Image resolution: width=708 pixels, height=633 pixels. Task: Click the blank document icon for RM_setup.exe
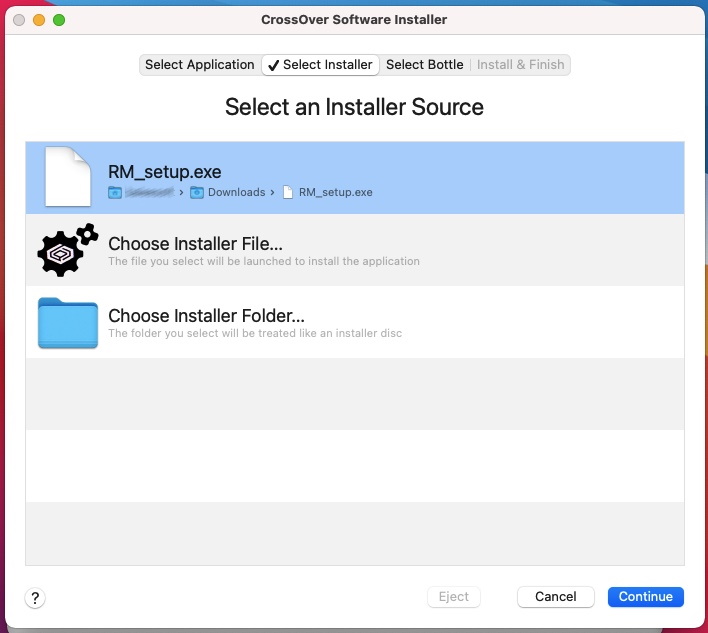pos(68,177)
